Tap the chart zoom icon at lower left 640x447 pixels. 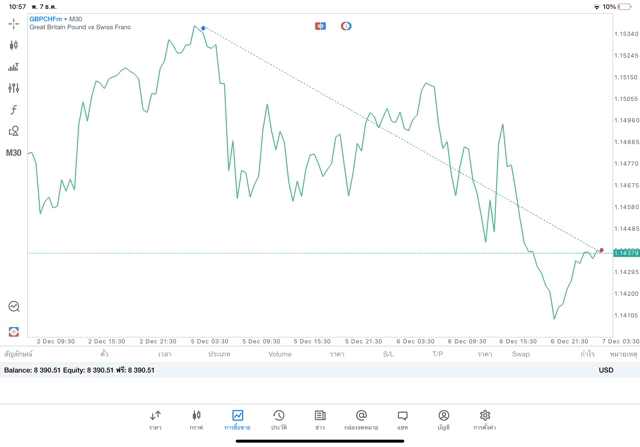13,306
